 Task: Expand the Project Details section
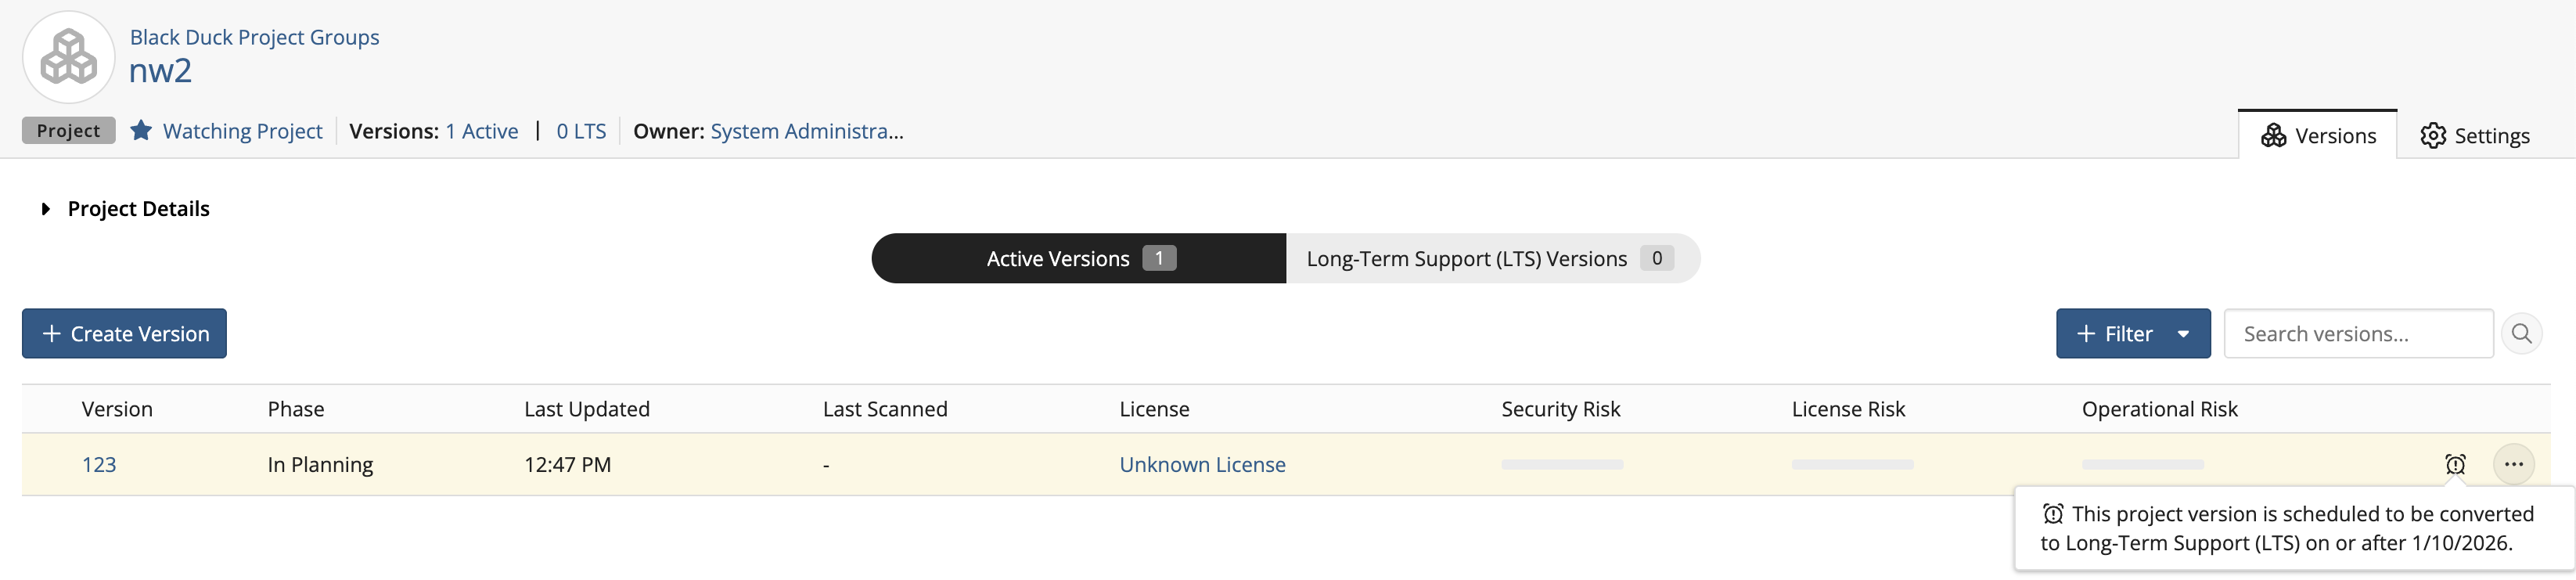46,209
